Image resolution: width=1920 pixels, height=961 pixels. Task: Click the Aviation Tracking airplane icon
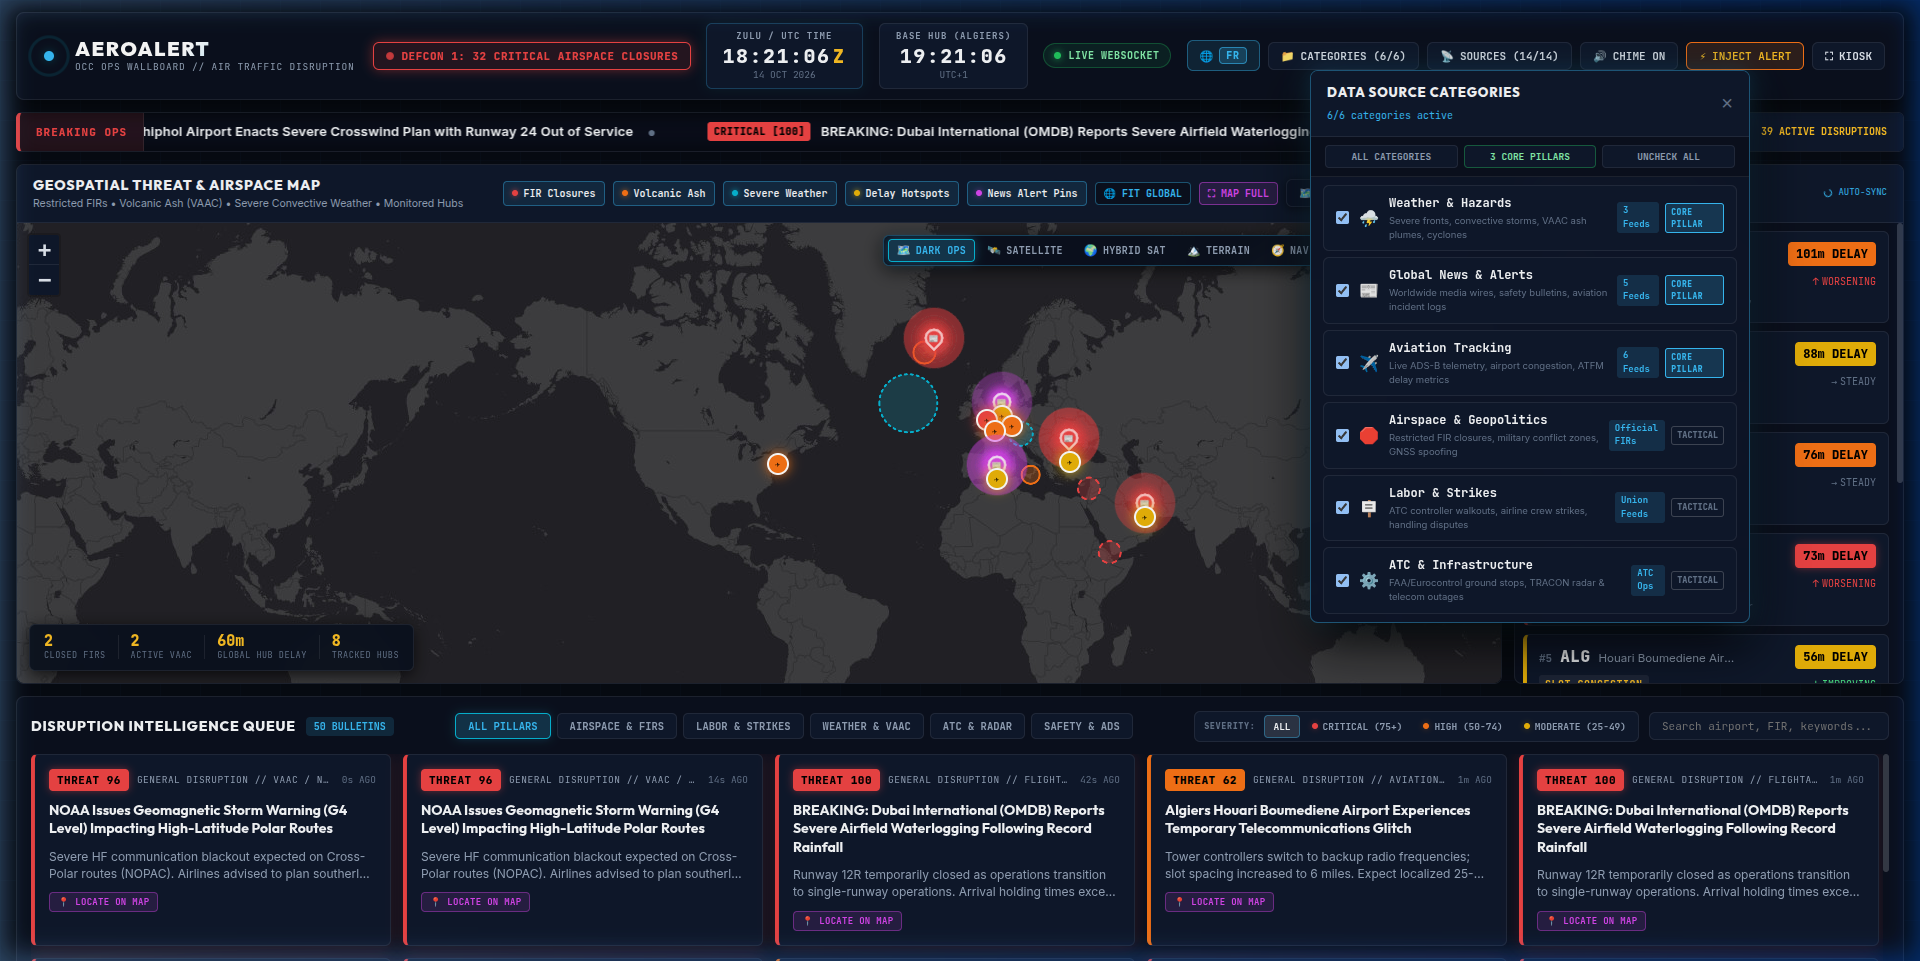click(1369, 363)
